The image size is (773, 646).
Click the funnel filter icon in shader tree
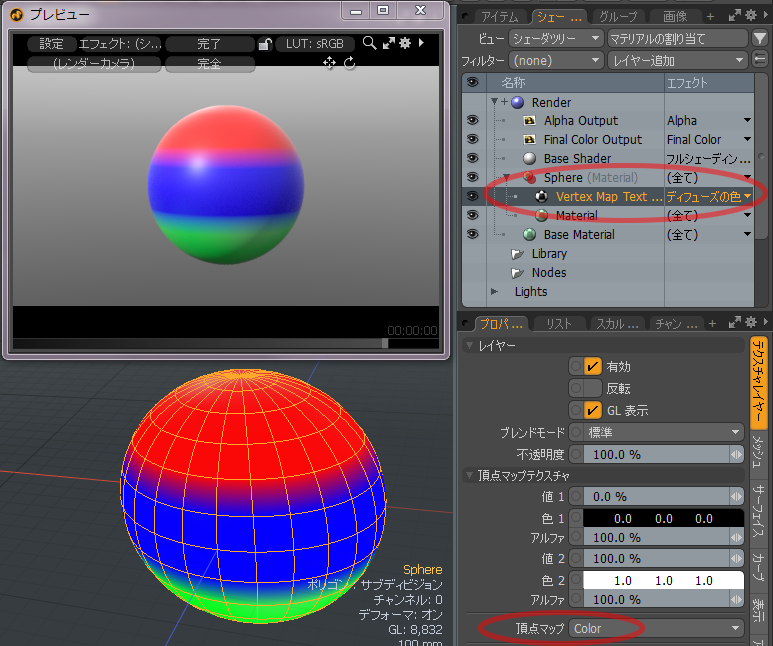(761, 39)
